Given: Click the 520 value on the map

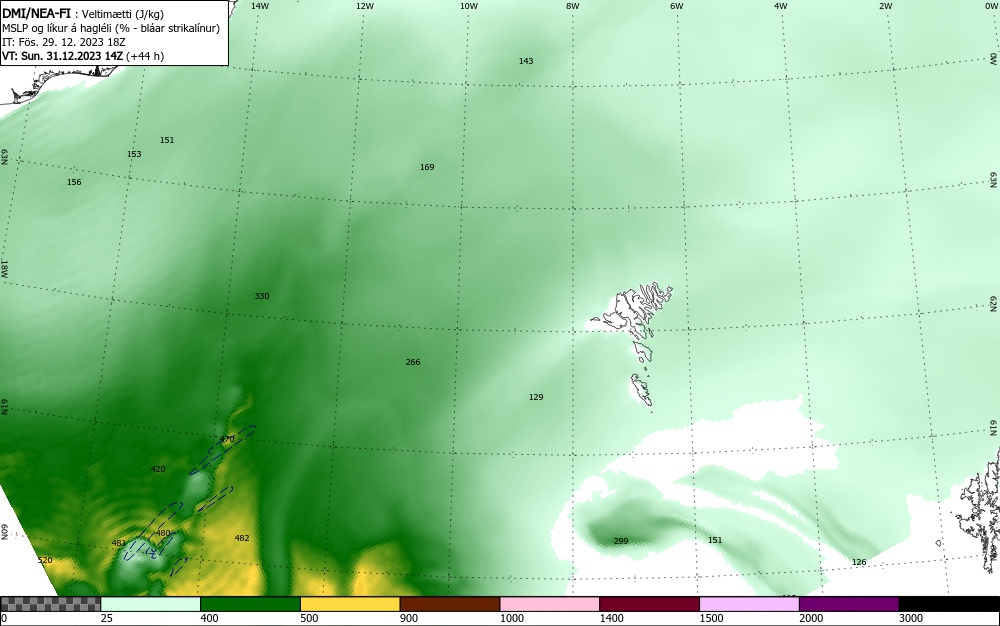Looking at the screenshot, I should (45, 560).
